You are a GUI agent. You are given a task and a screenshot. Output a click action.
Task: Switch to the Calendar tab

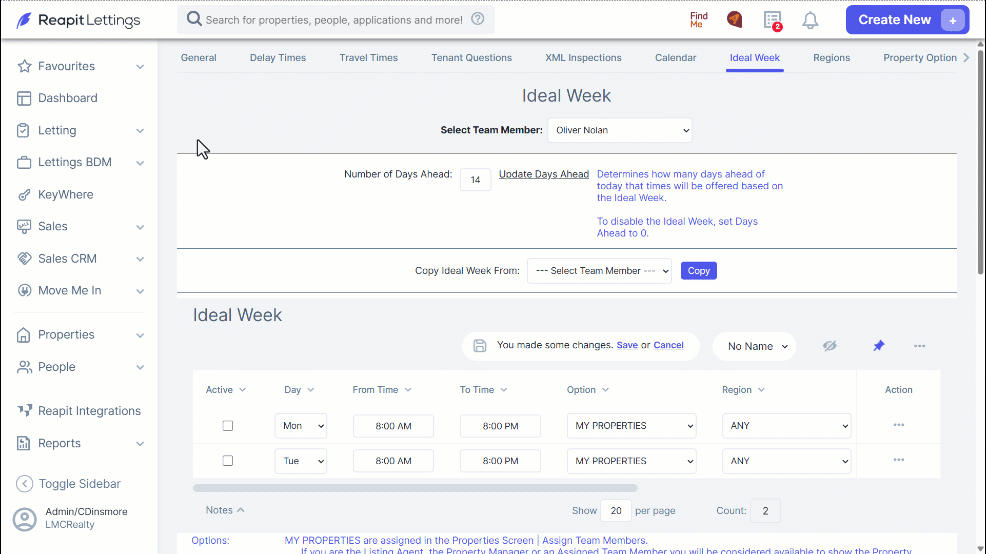point(675,57)
